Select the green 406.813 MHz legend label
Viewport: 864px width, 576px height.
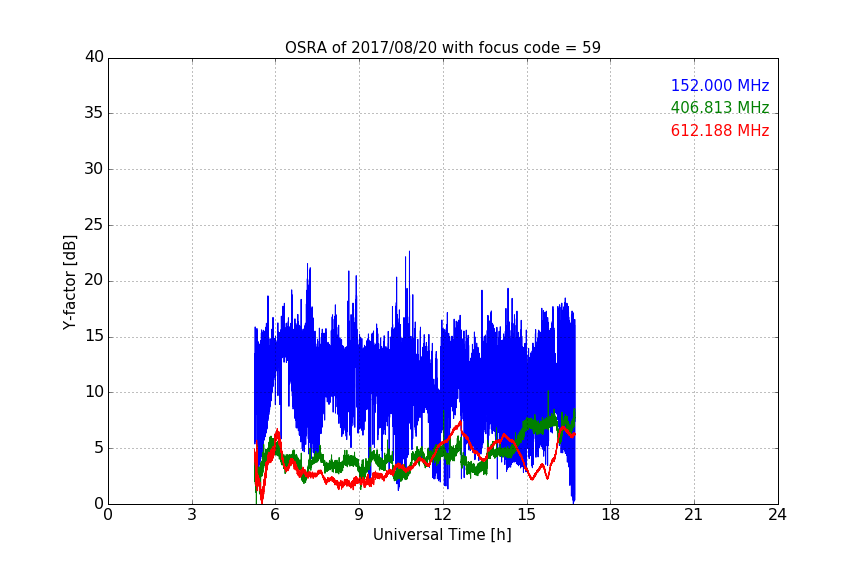coord(720,107)
